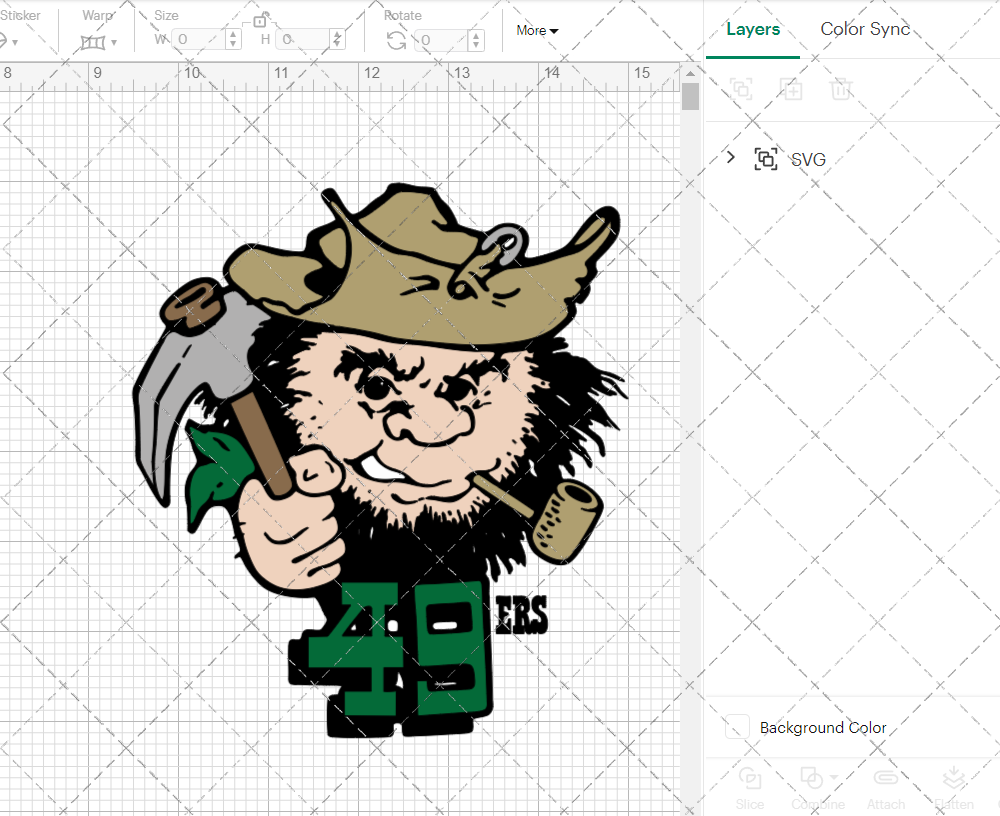Click the canvas scroll up arrow
The width and height of the screenshot is (1000, 816).
coord(690,73)
